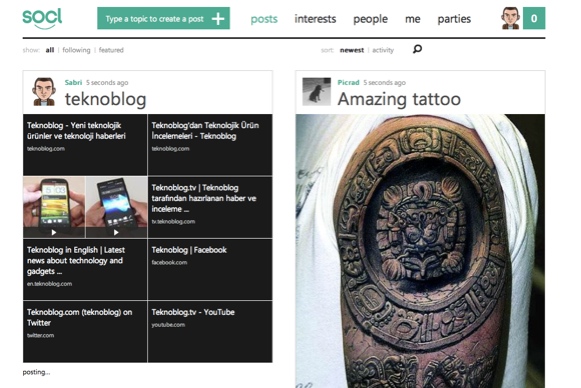Open Picrad's dog avatar picture

tap(316, 92)
